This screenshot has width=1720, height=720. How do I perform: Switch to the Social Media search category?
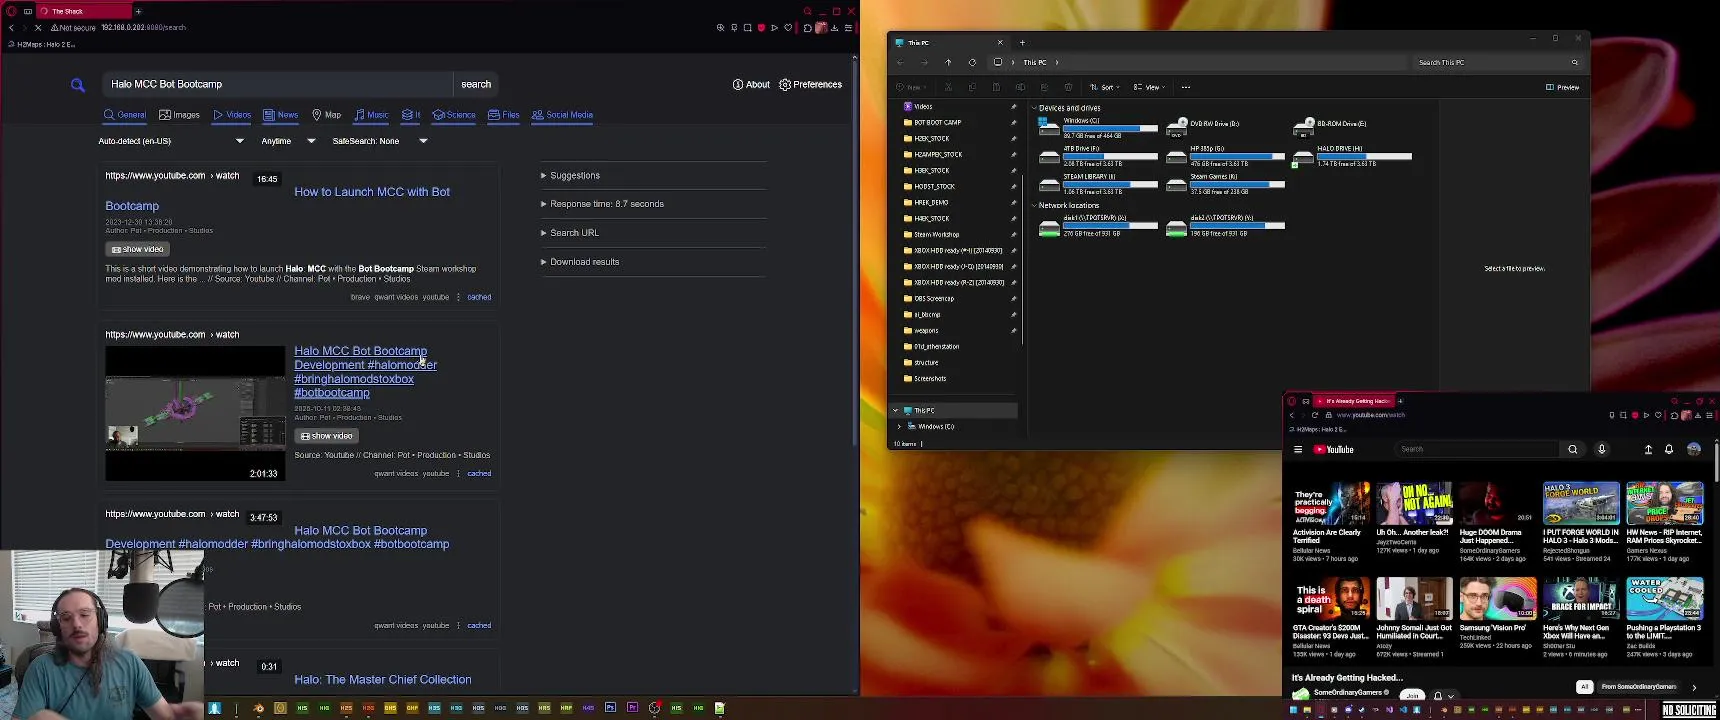pos(562,115)
